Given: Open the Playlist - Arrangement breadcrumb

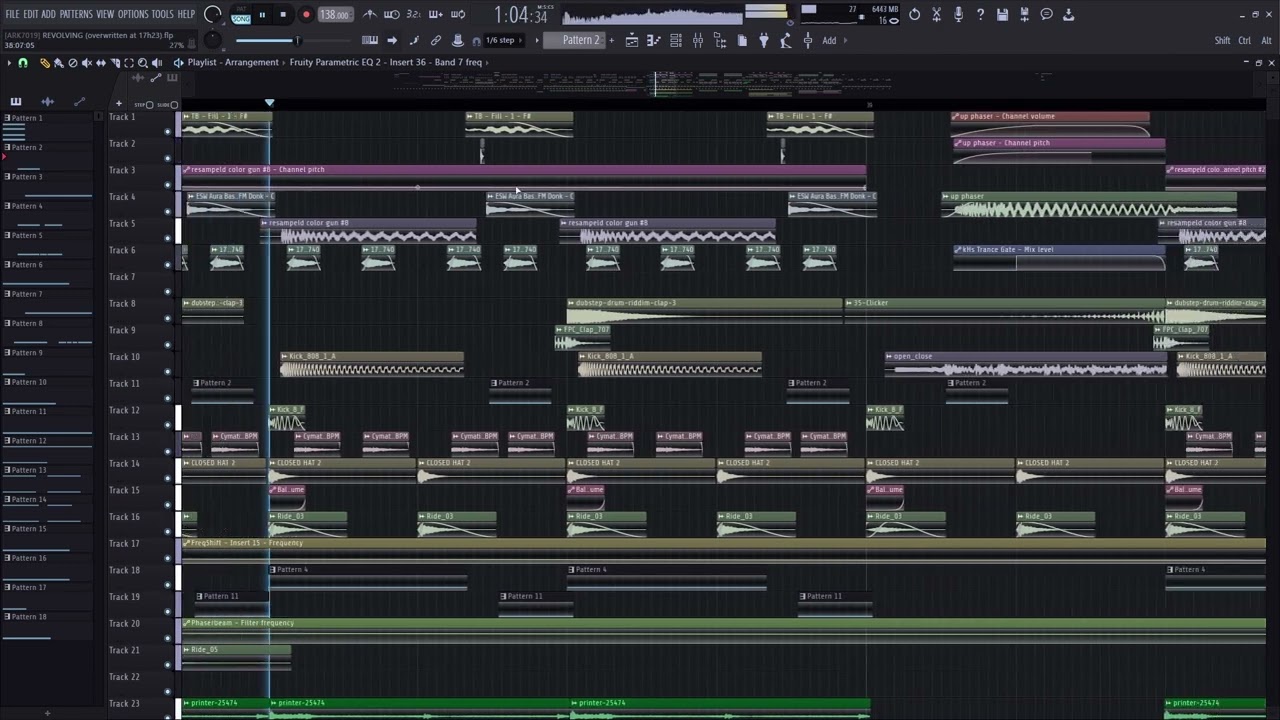Looking at the screenshot, I should click(233, 63).
